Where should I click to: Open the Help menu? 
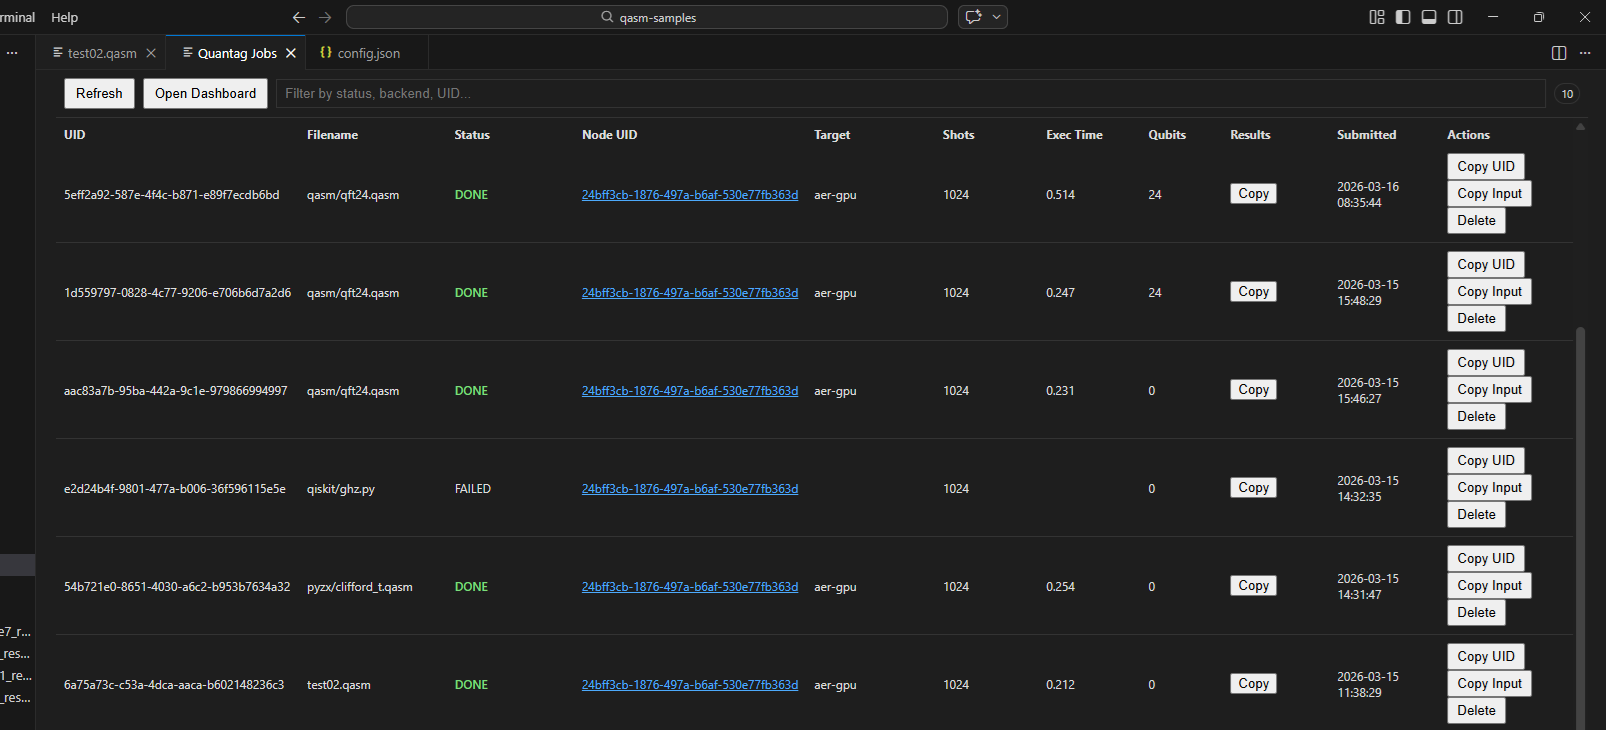pos(64,17)
